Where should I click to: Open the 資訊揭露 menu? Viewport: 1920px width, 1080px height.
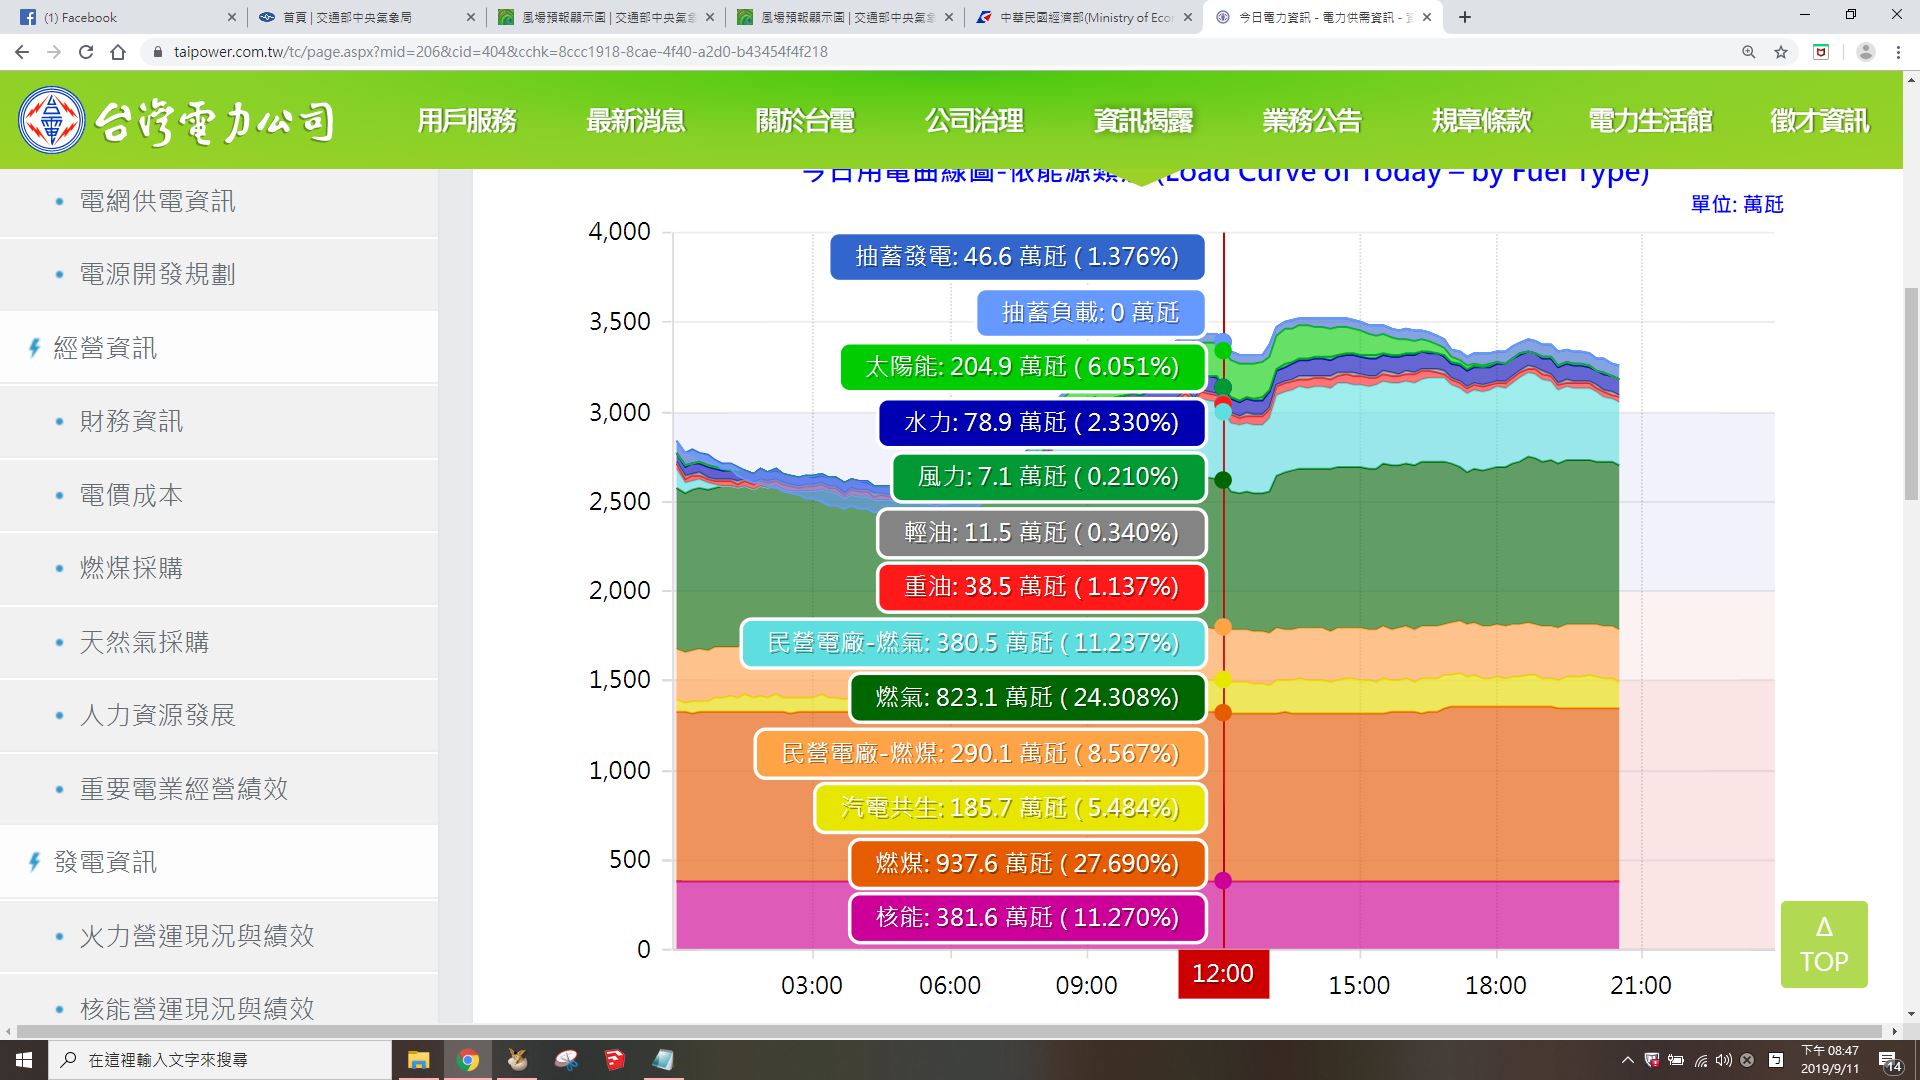click(x=1143, y=121)
